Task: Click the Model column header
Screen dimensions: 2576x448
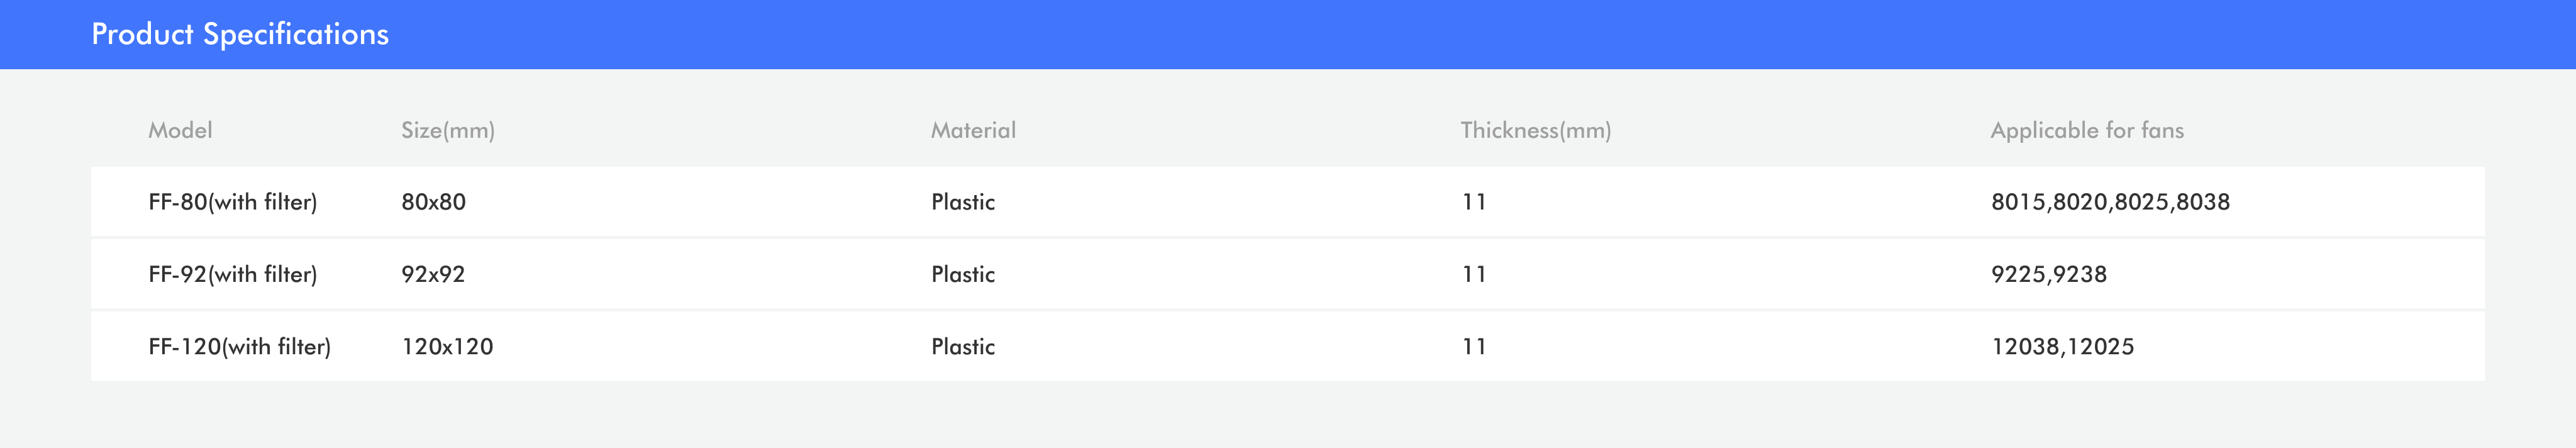Action: (x=180, y=130)
